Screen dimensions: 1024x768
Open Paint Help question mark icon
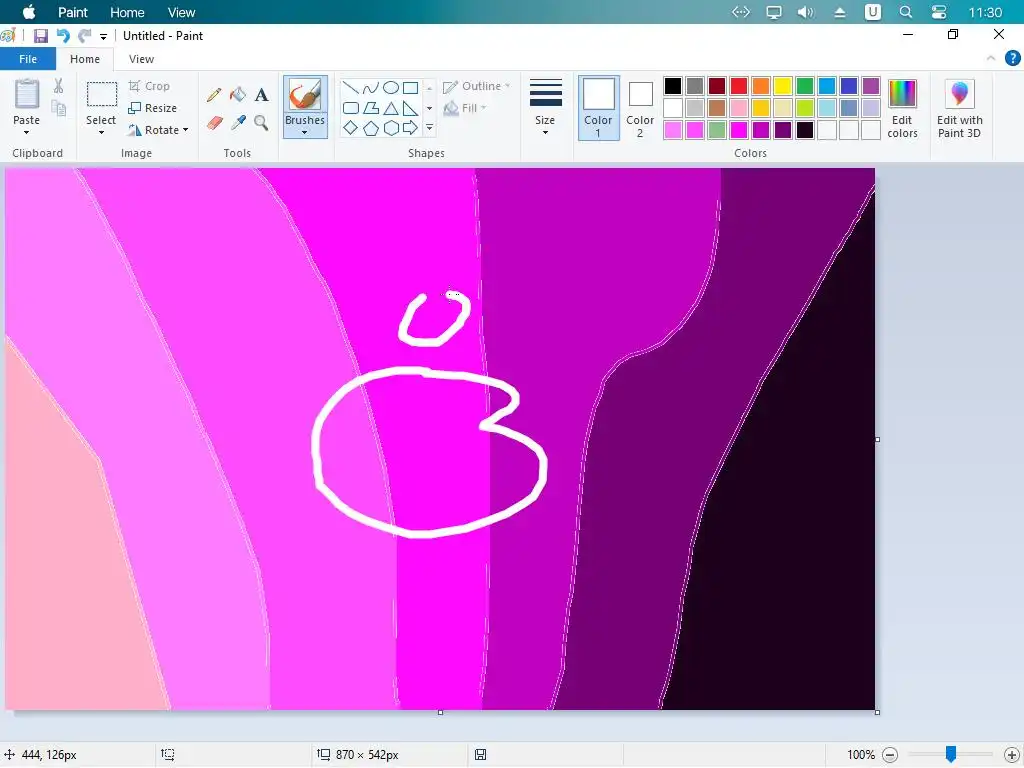1012,59
